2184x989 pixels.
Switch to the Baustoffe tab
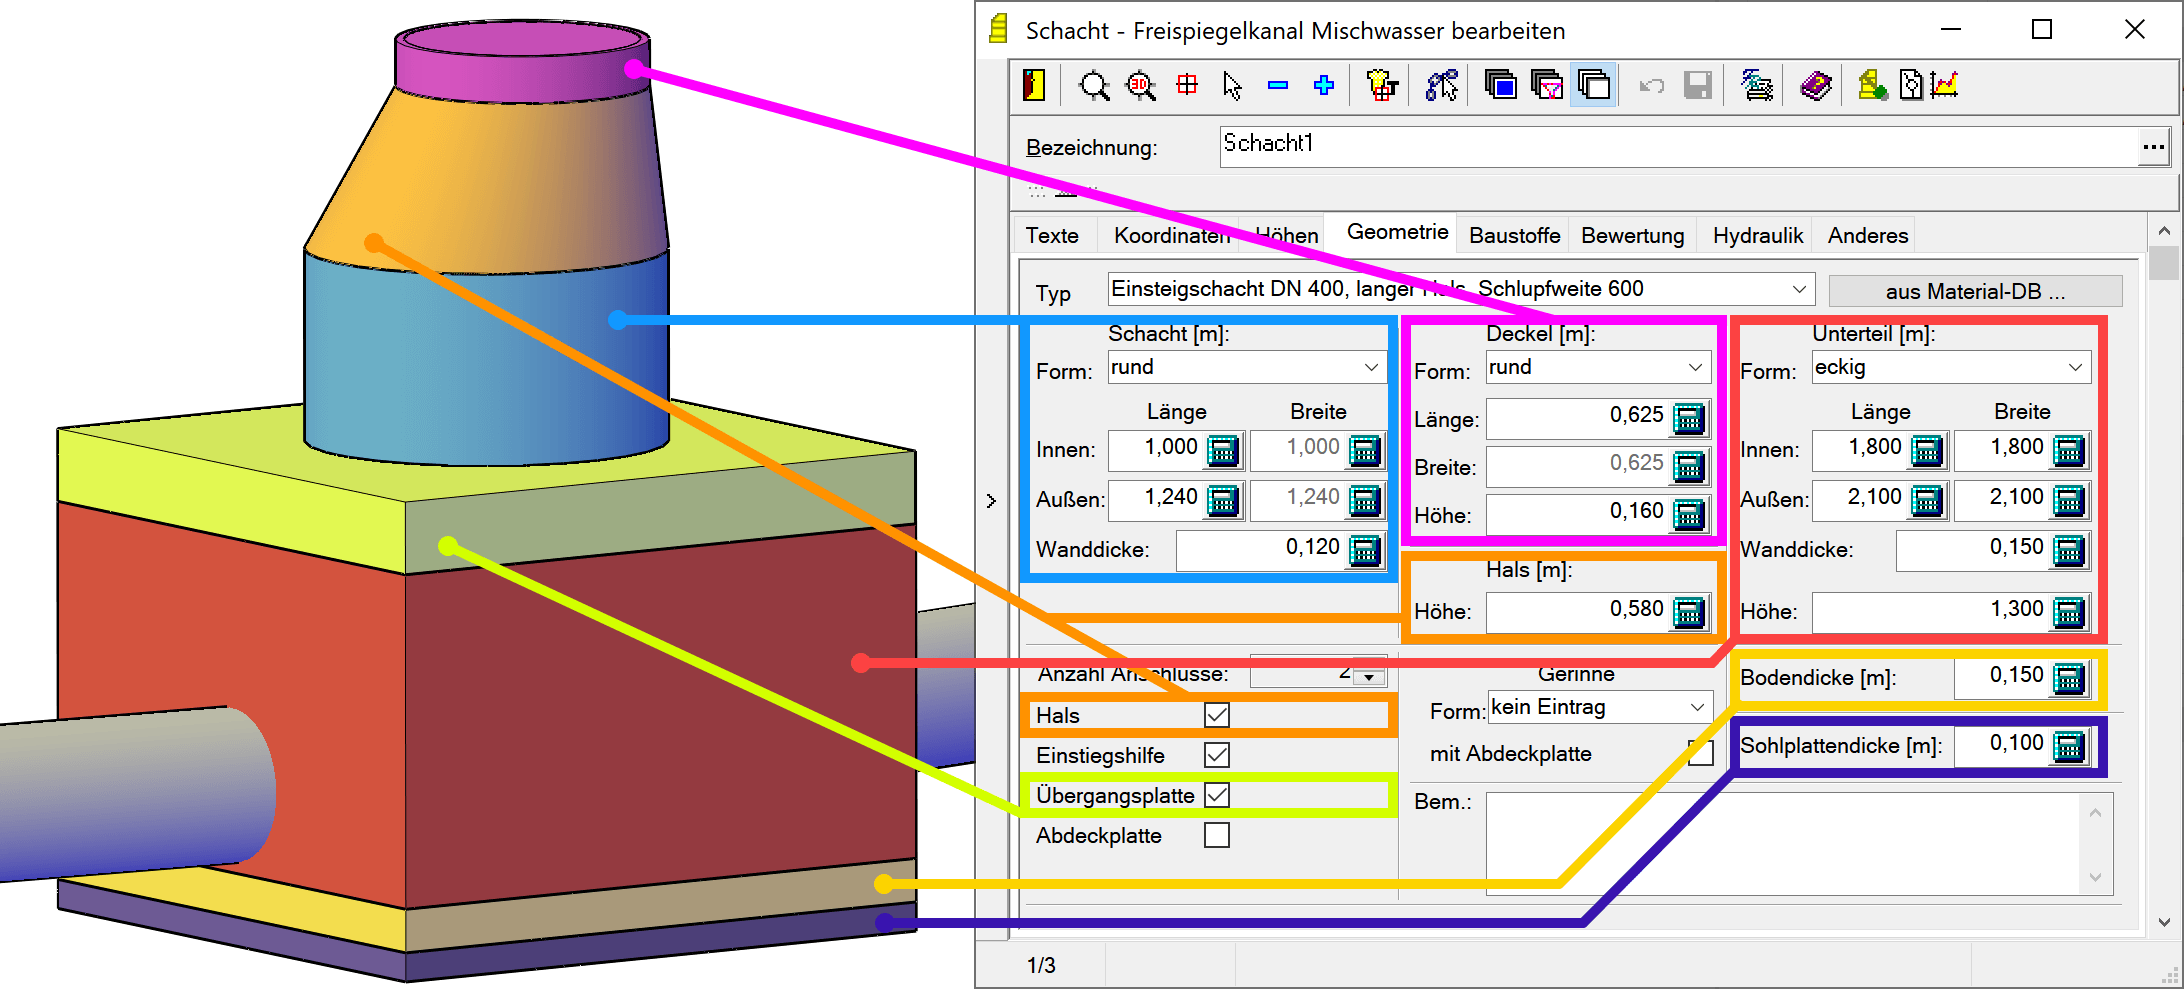pyautogui.click(x=1514, y=236)
